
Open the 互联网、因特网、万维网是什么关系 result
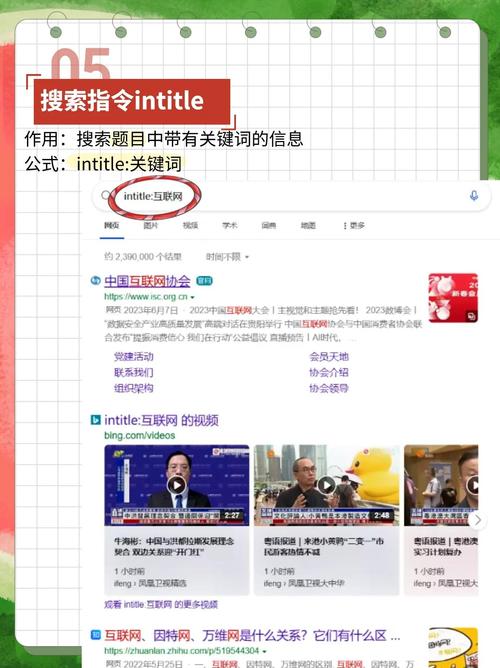252,636
